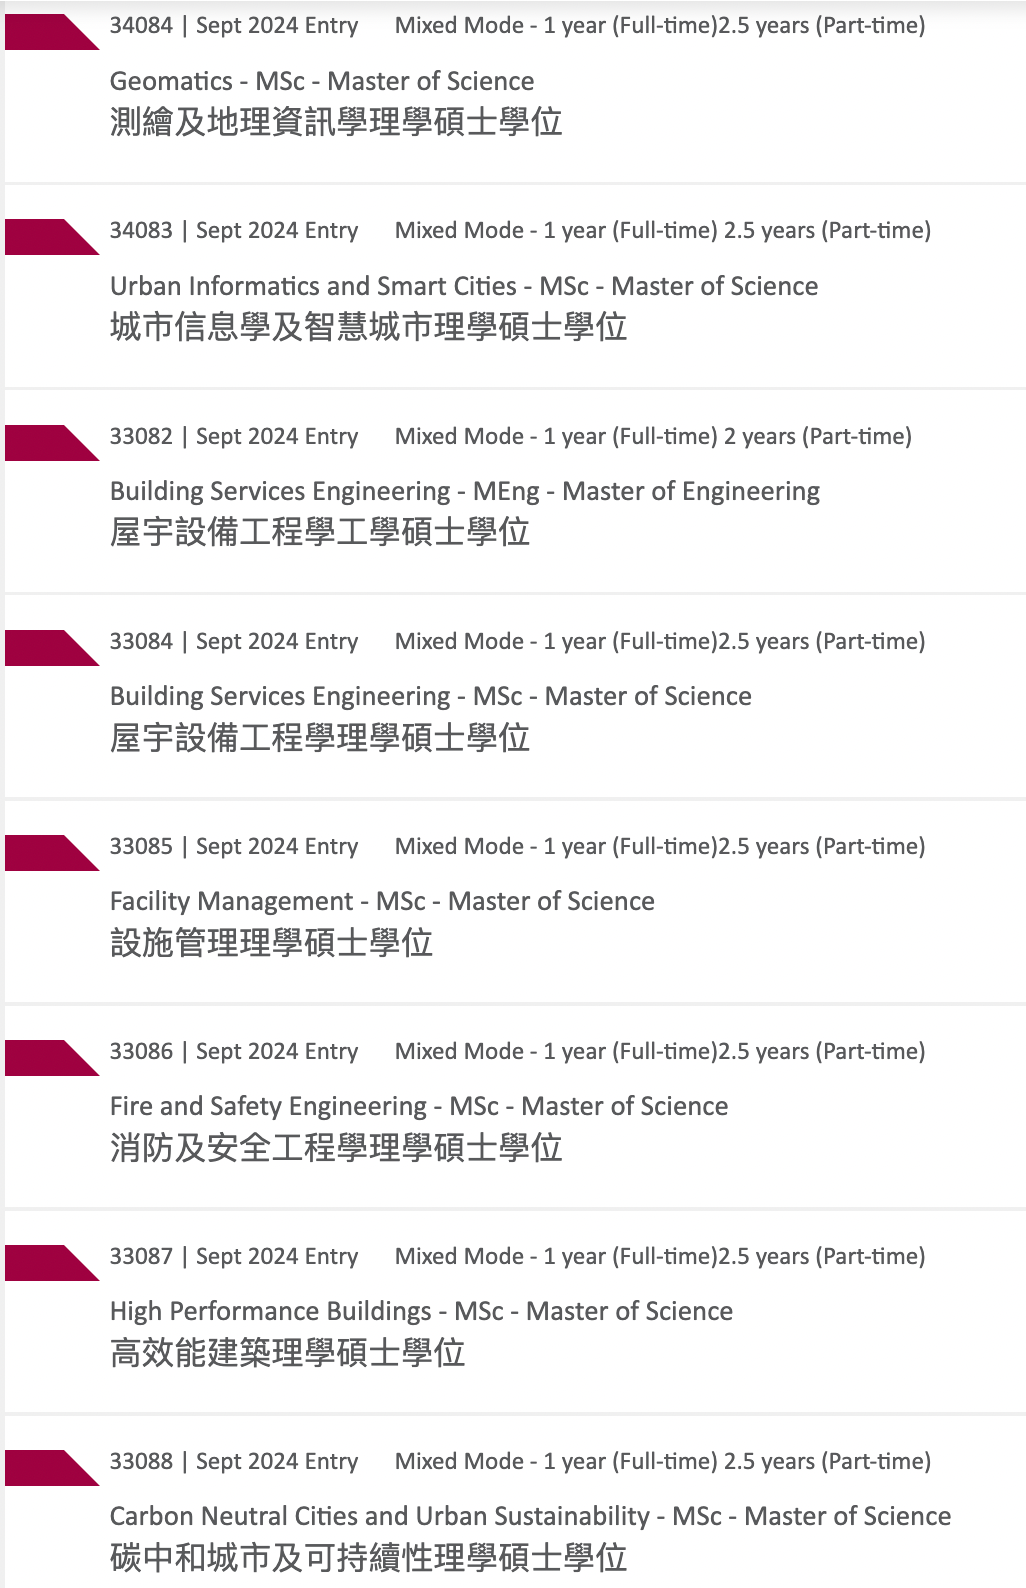Click the 34083 Sept 2024 Entry line
Image resolution: width=1026 pixels, height=1588 pixels.
click(x=234, y=230)
